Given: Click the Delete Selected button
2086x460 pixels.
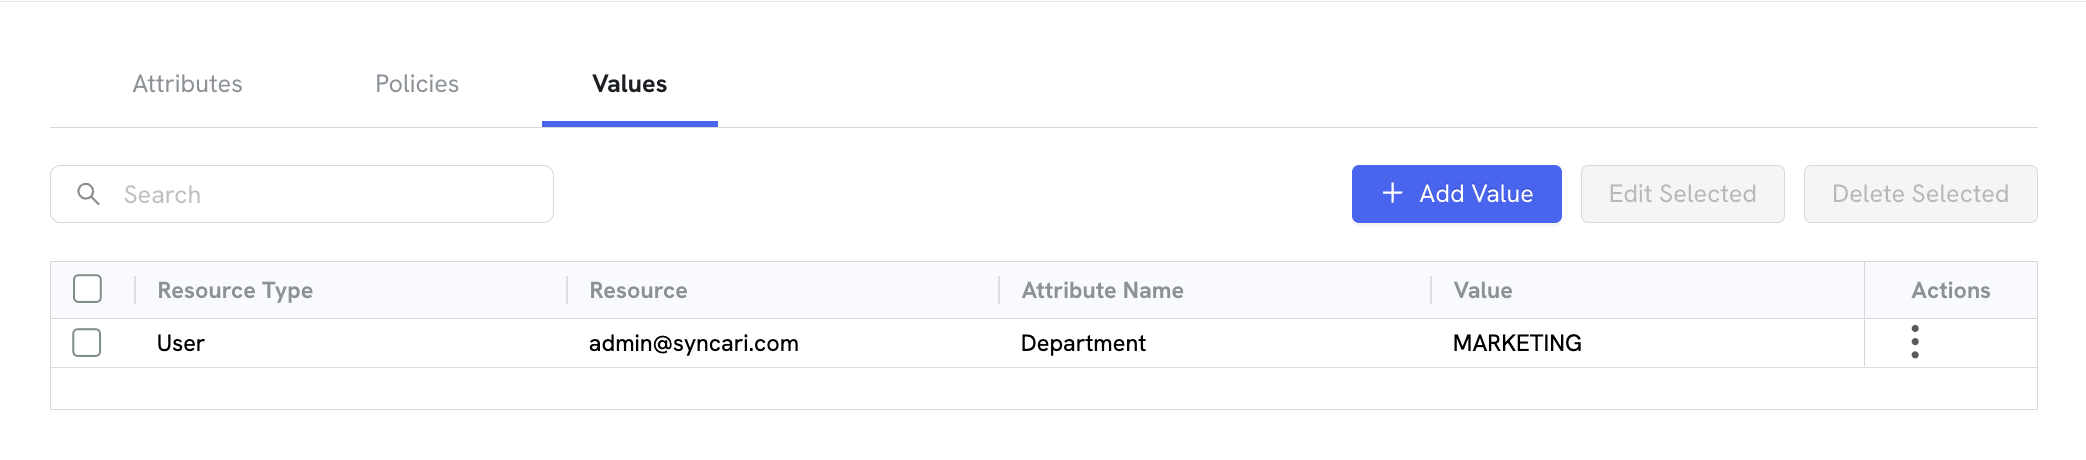Looking at the screenshot, I should tap(1921, 194).
